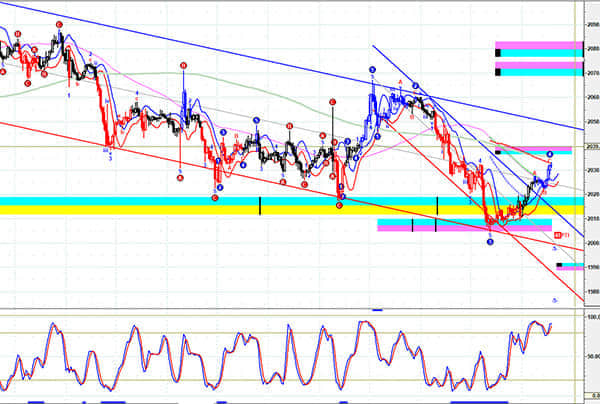The width and height of the screenshot is (600, 404).
Task: Click black square marker on 2070 zone
Action: (x=498, y=70)
